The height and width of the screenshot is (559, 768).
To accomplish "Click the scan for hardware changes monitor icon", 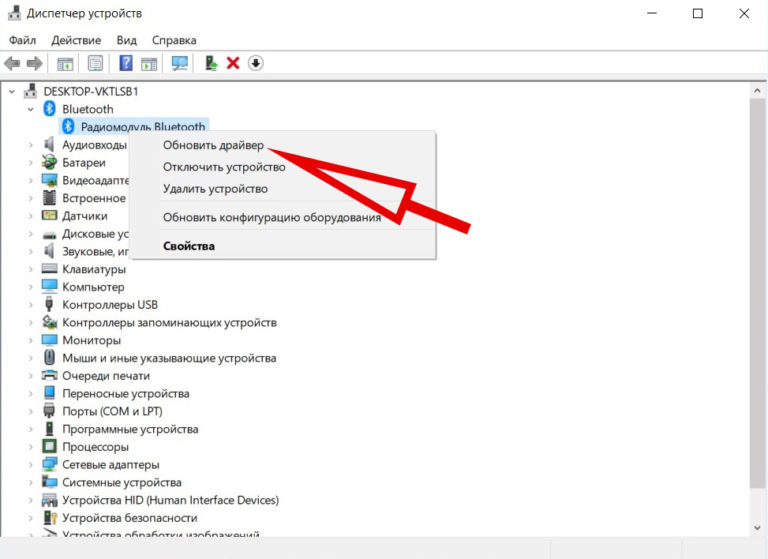I will 180,63.
